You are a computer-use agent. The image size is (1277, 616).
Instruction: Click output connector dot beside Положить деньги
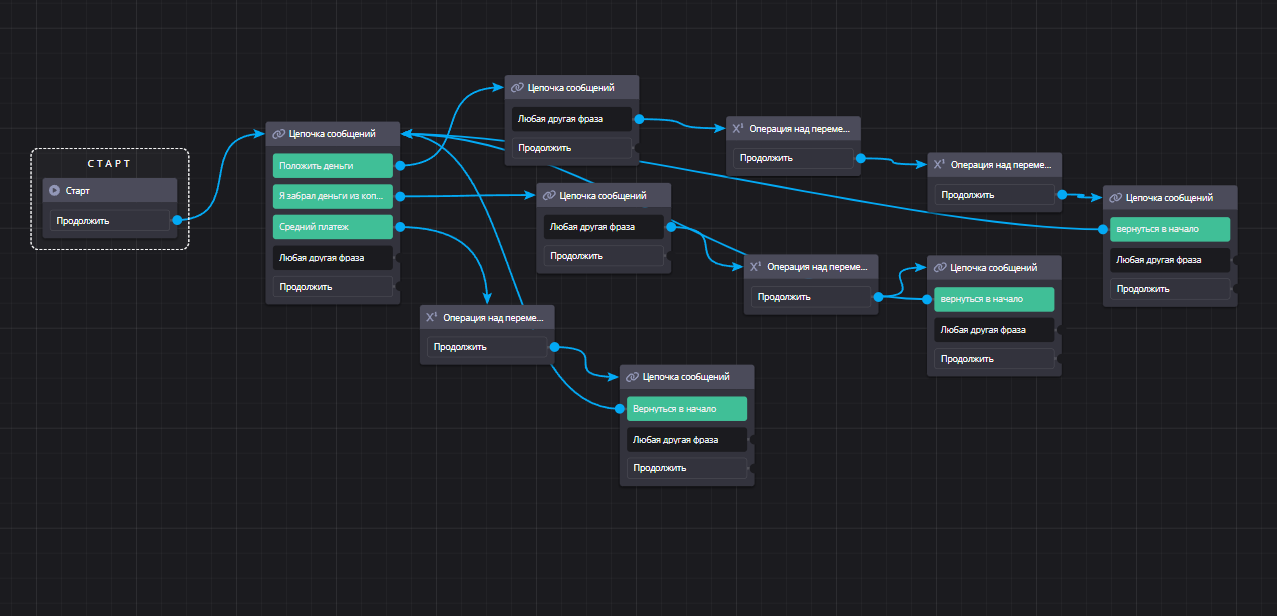(400, 166)
